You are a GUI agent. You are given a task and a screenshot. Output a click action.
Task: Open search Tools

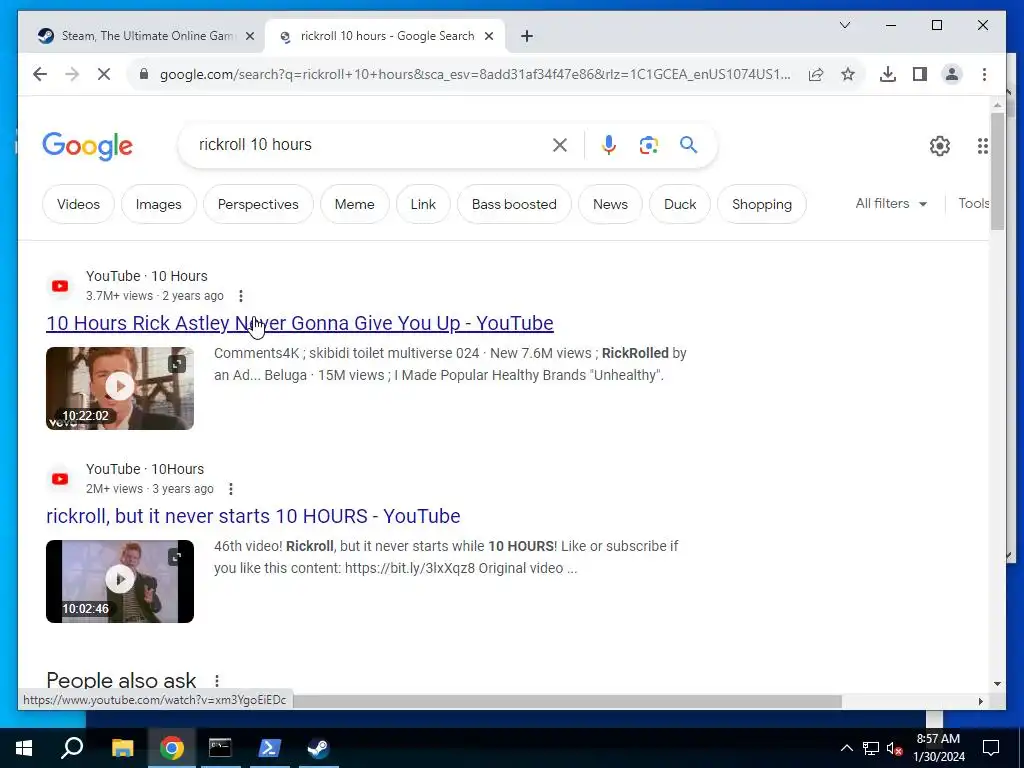click(x=973, y=204)
